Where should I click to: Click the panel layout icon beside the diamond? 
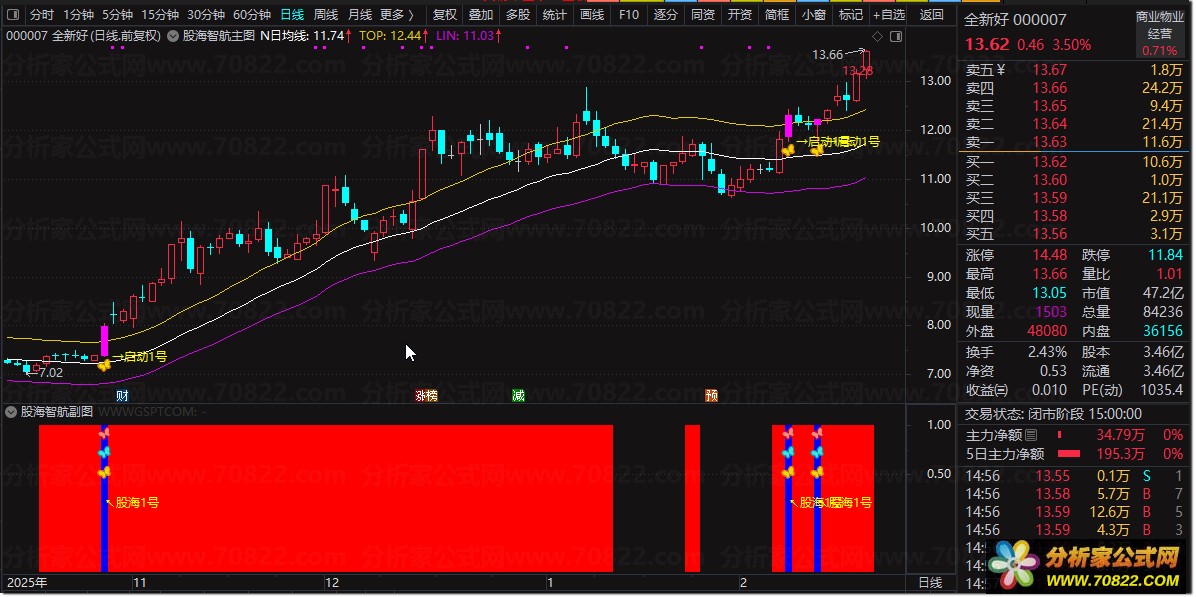(895, 36)
